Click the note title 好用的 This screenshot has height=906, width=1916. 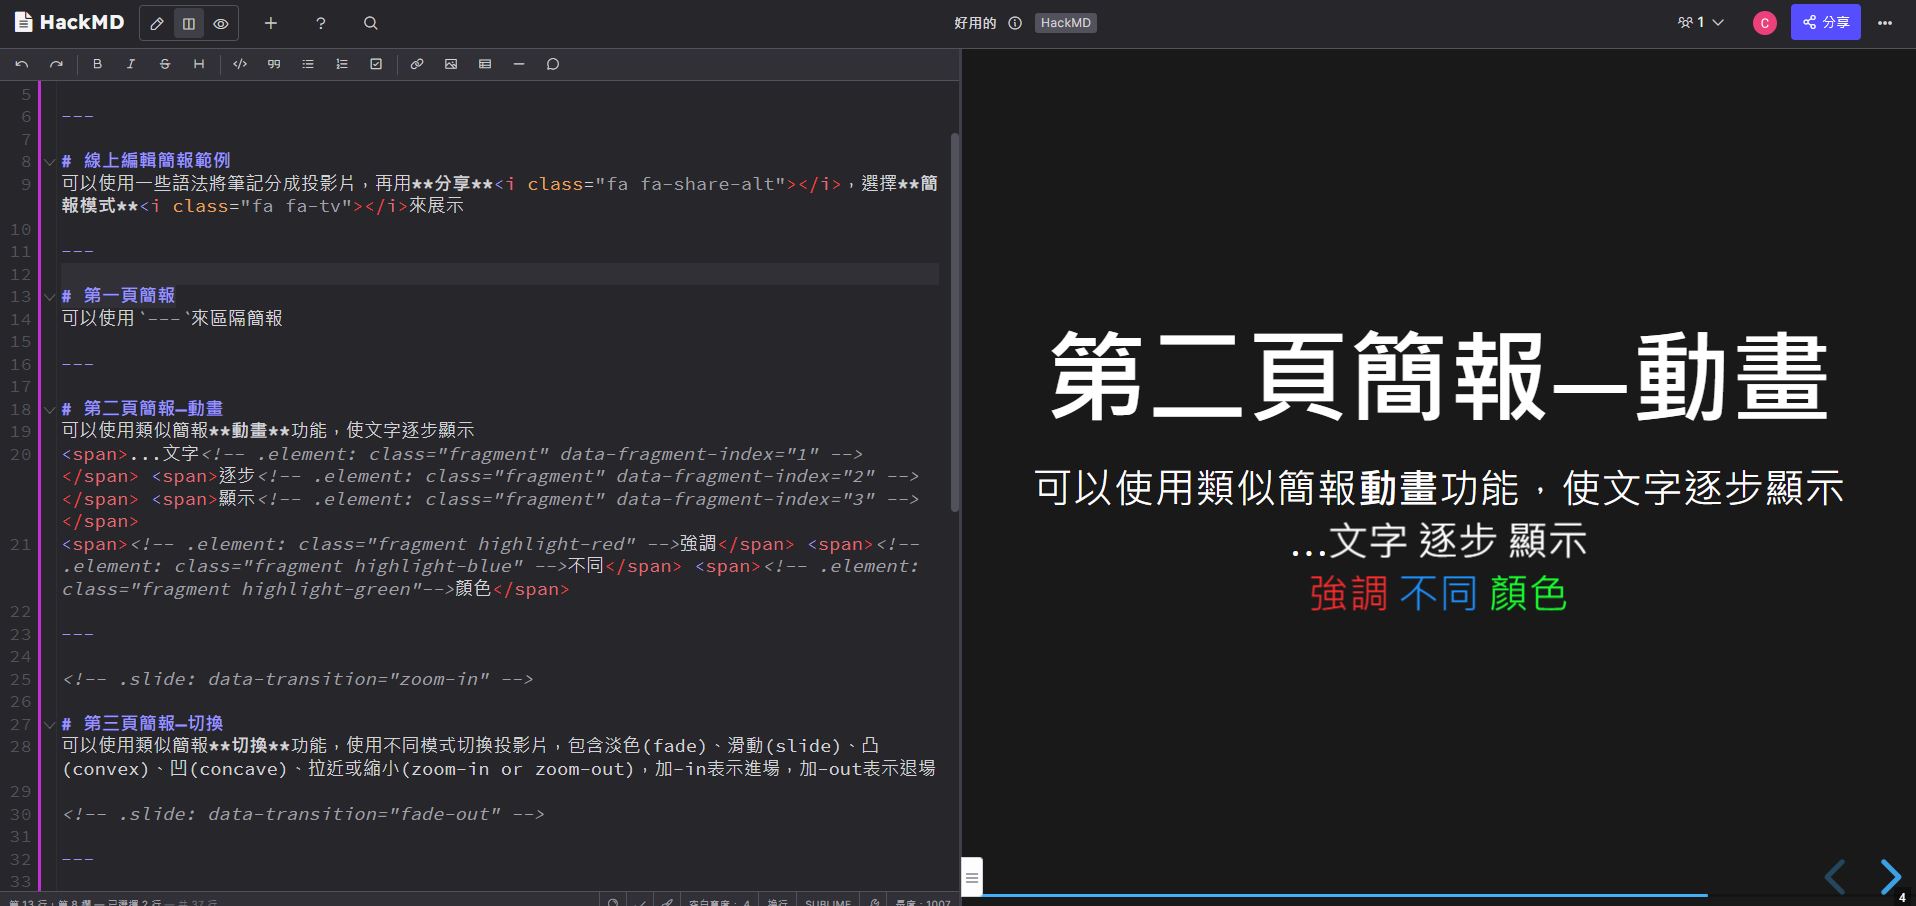pos(975,23)
